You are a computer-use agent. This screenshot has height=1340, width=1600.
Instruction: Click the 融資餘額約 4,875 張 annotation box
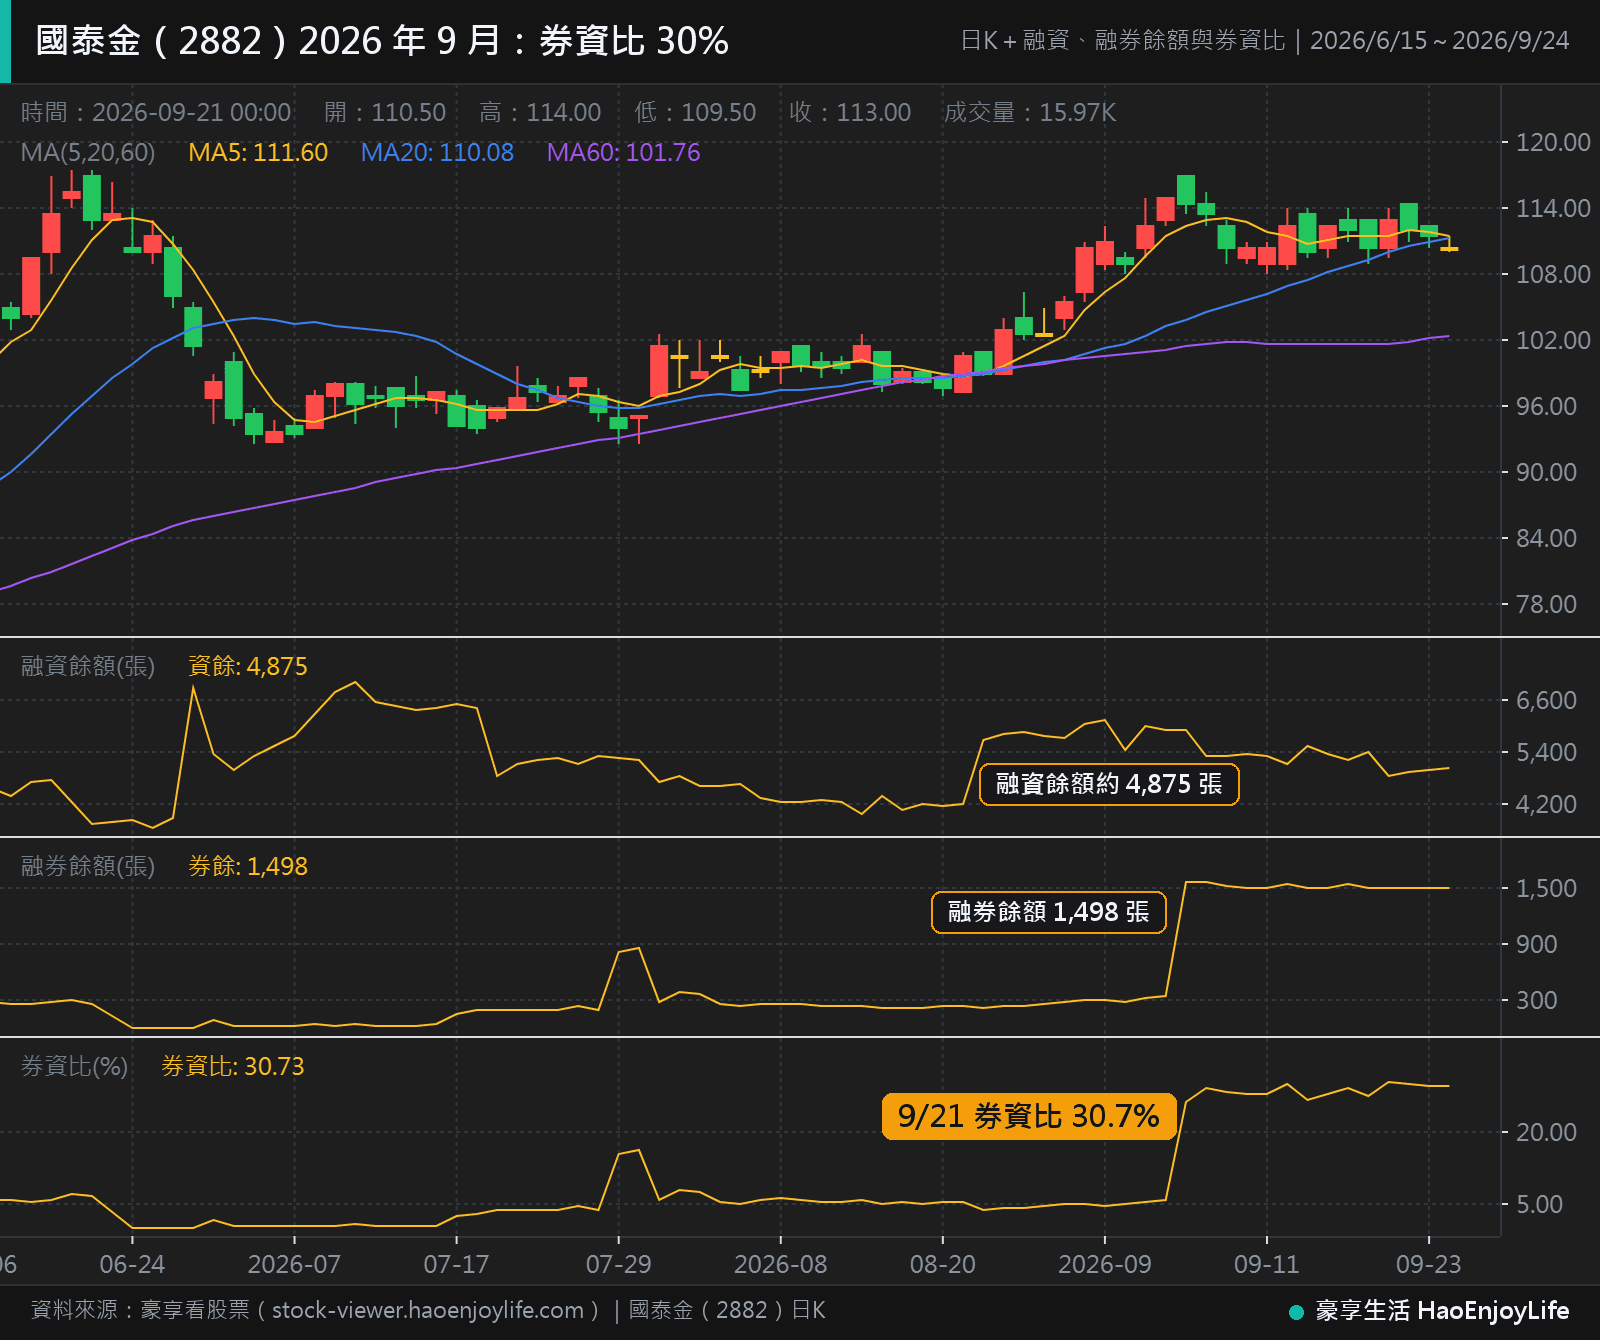pos(1109,784)
